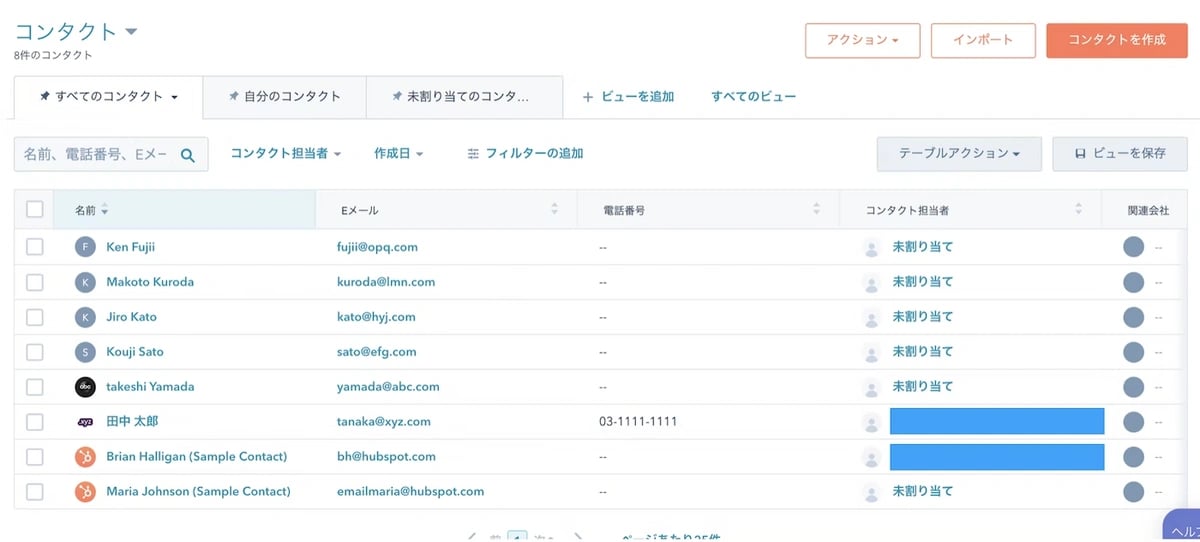
Task: Check the box for Makoto Kuroda
Action: pos(35,282)
